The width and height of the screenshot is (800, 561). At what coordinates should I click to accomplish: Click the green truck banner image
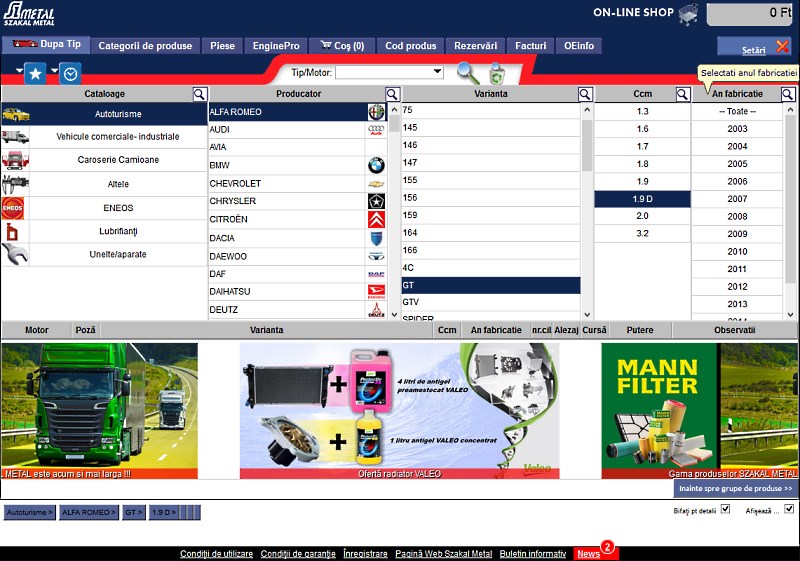[x=99, y=411]
